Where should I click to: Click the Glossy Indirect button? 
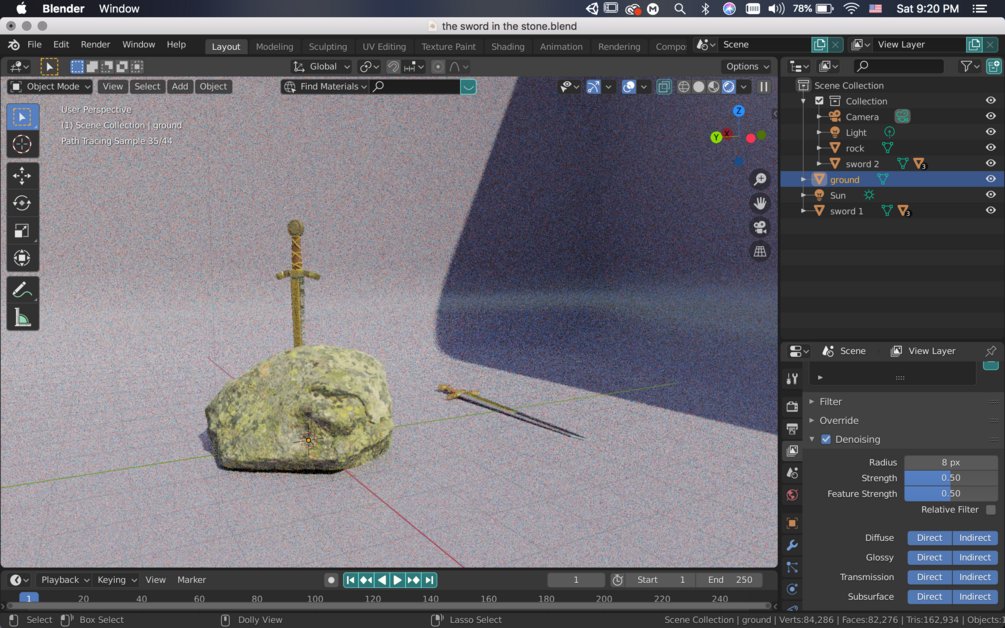975,558
